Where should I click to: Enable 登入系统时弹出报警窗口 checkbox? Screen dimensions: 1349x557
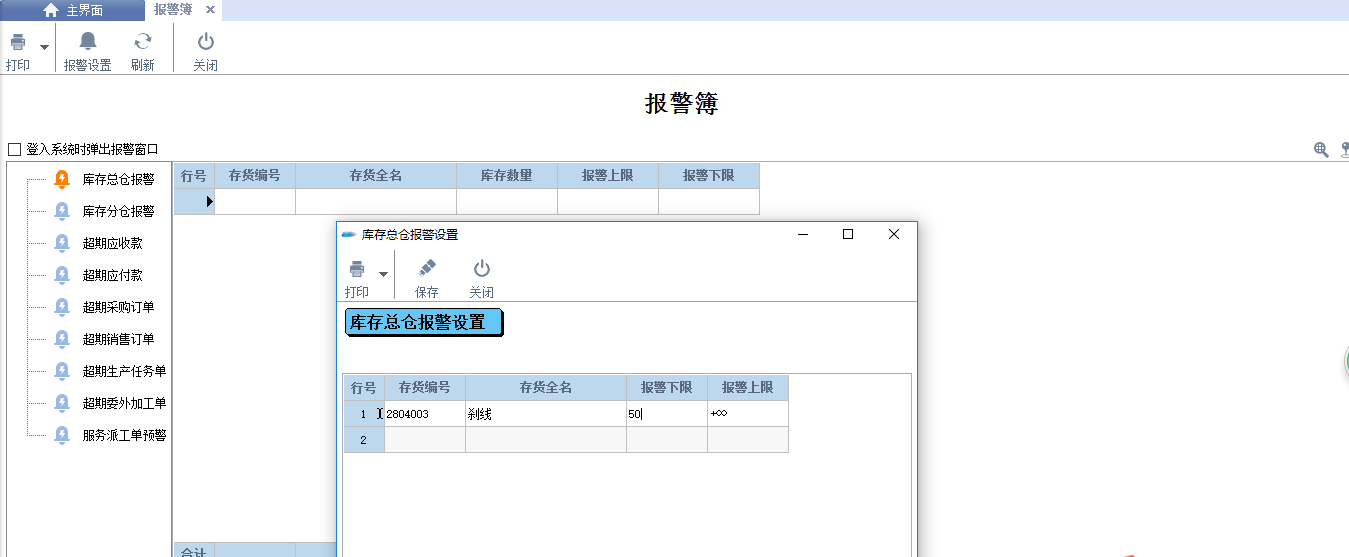pos(14,149)
